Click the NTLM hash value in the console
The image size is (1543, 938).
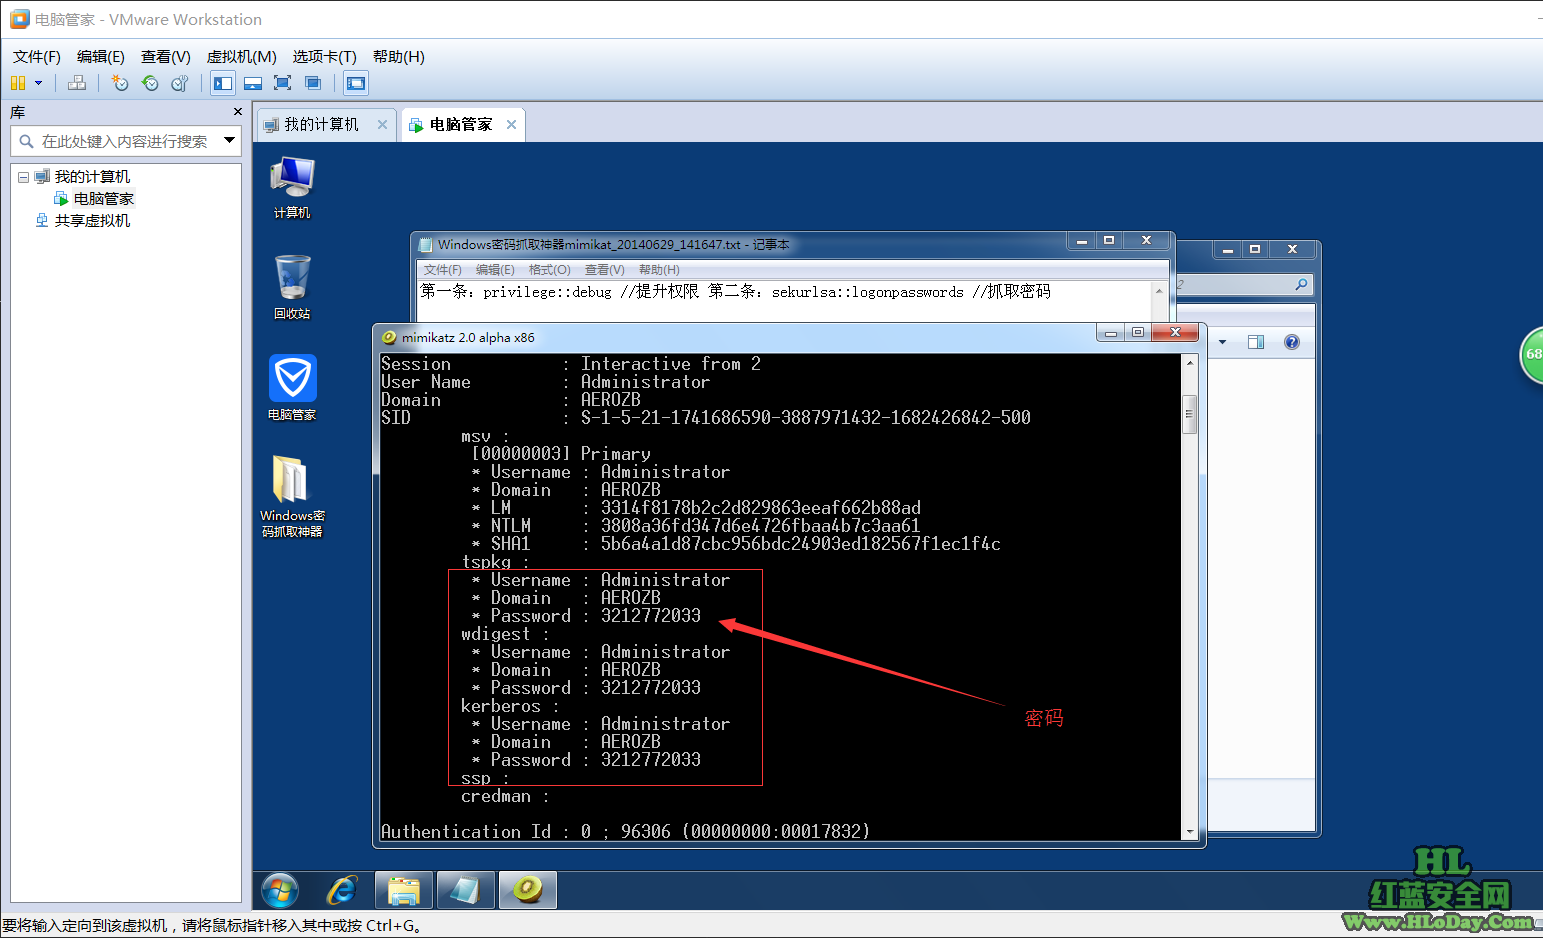pyautogui.click(x=760, y=526)
